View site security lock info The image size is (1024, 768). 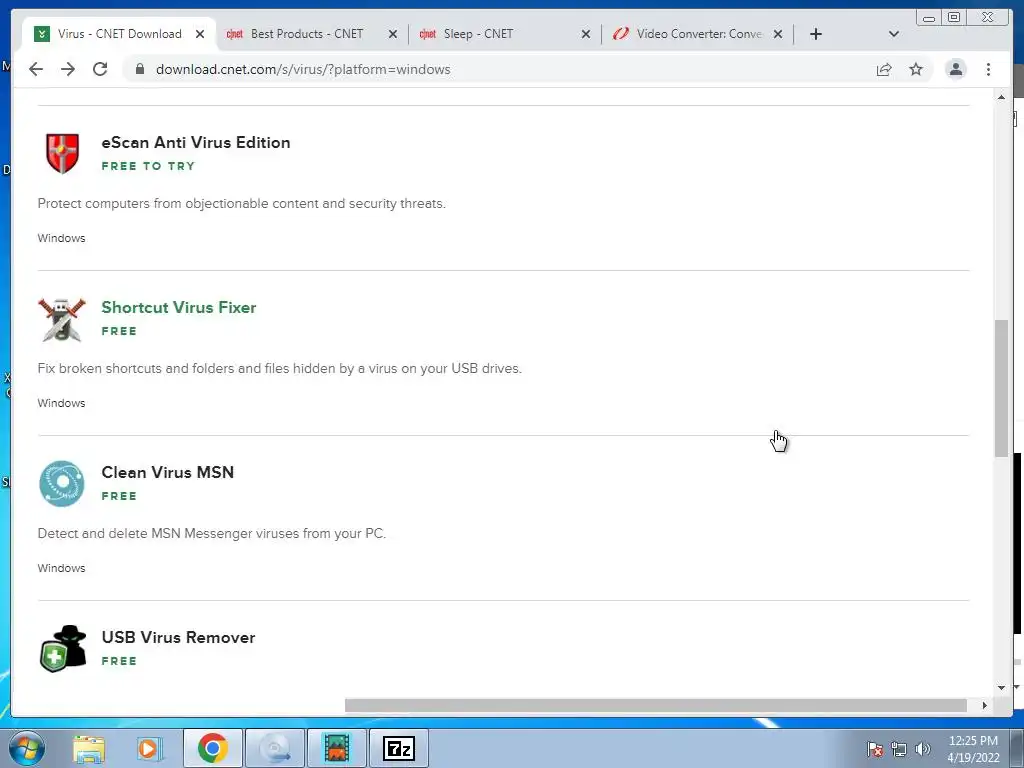139,69
